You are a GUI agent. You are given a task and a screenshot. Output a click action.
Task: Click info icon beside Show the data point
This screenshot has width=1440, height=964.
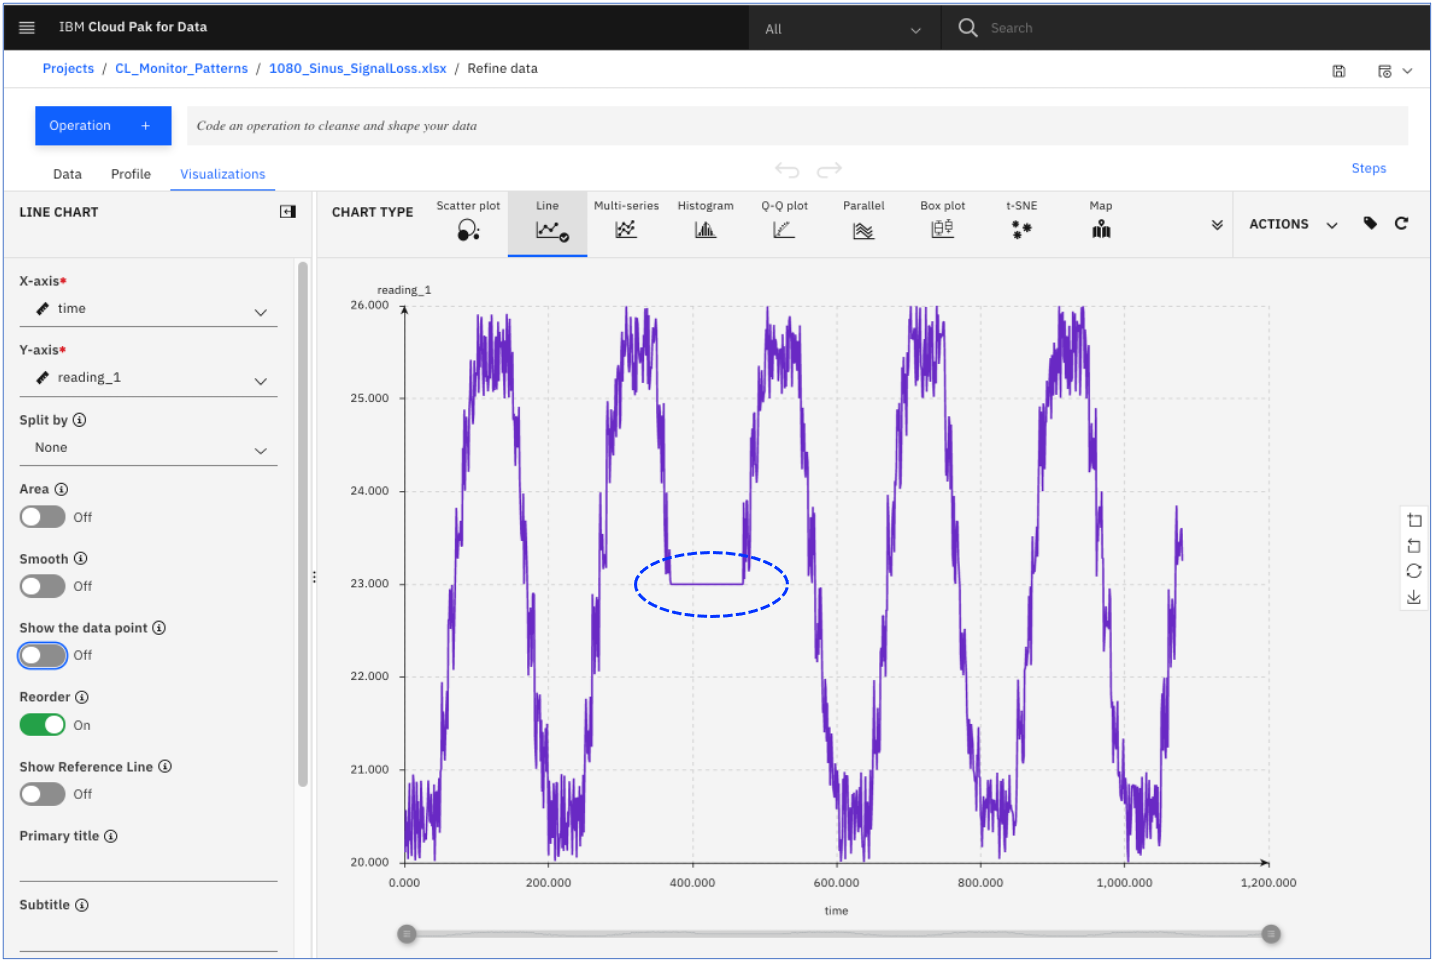point(159,628)
